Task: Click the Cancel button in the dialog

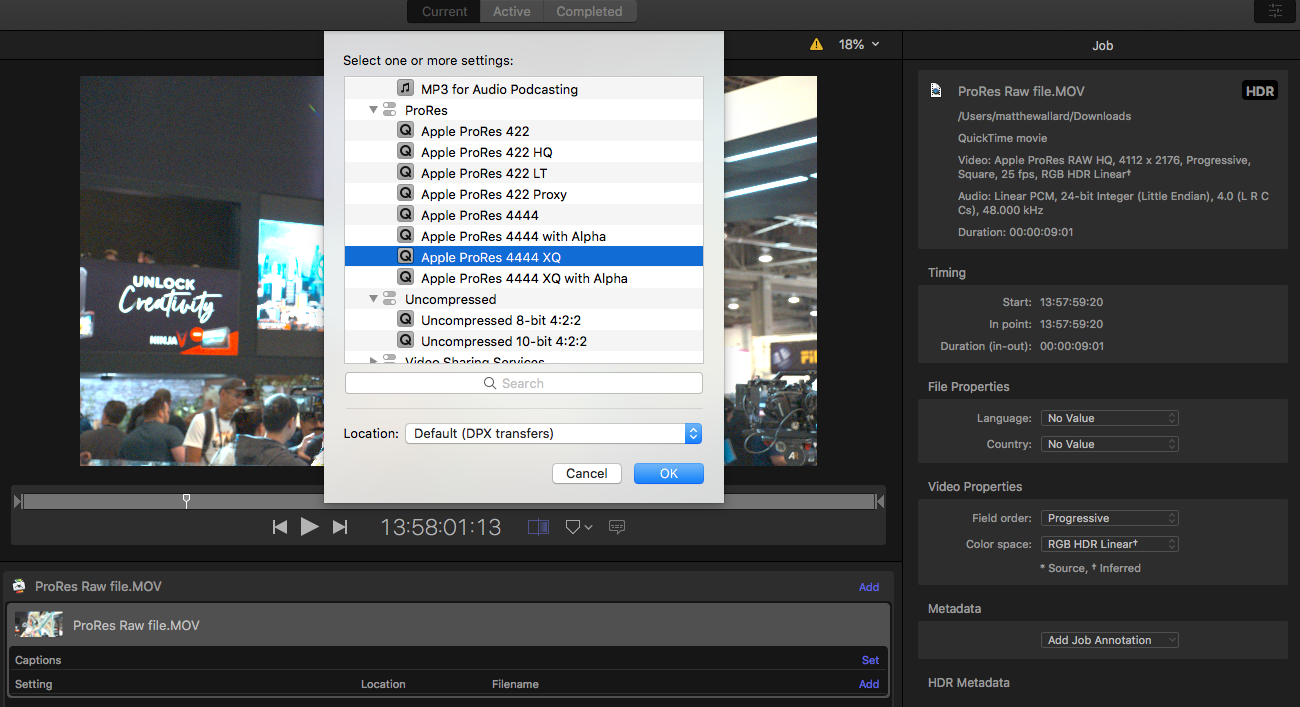Action: tap(586, 473)
